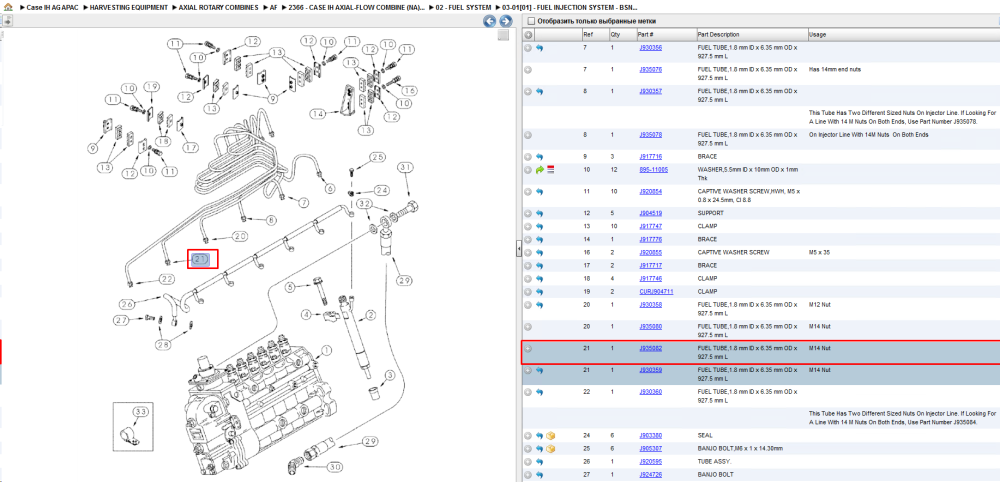
Task: Open AXIAL ROTARY COMBINES breadcrumb
Action: tap(219, 7)
